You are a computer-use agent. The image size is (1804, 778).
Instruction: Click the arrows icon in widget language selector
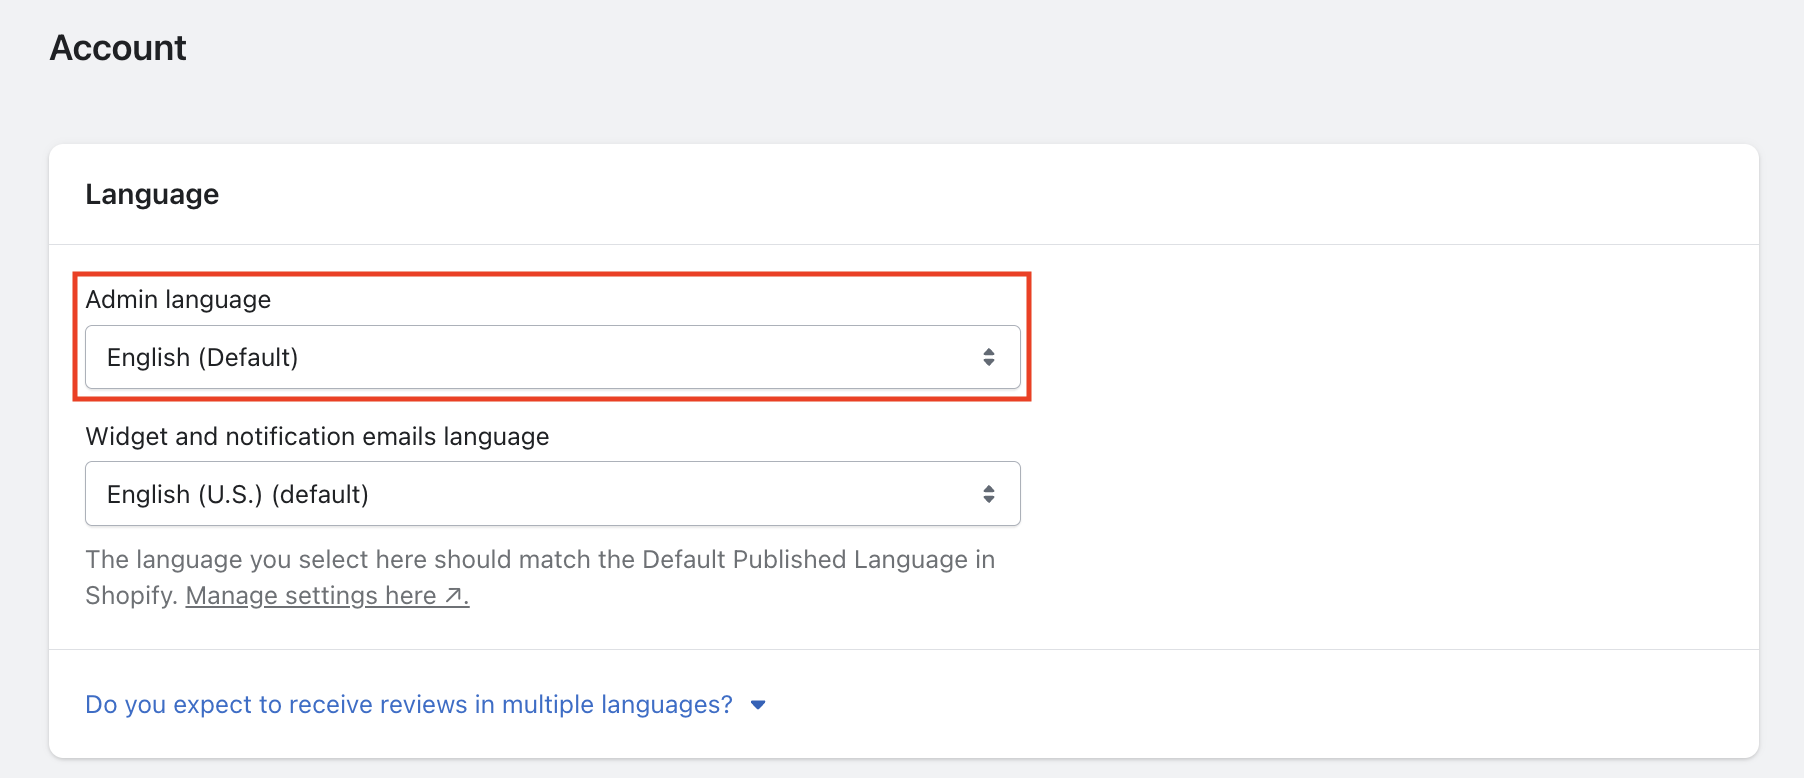[x=988, y=494]
